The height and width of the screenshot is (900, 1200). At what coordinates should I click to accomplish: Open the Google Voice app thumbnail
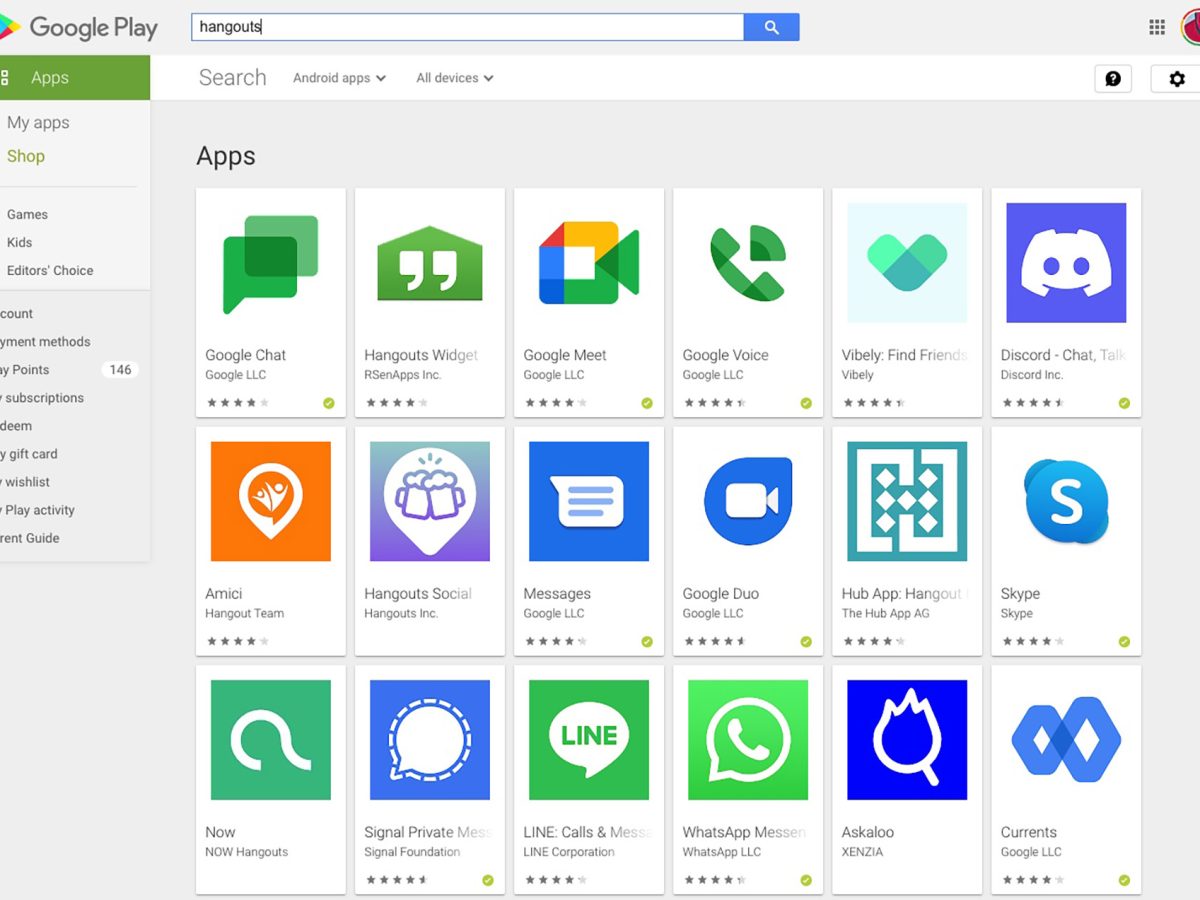tap(747, 263)
